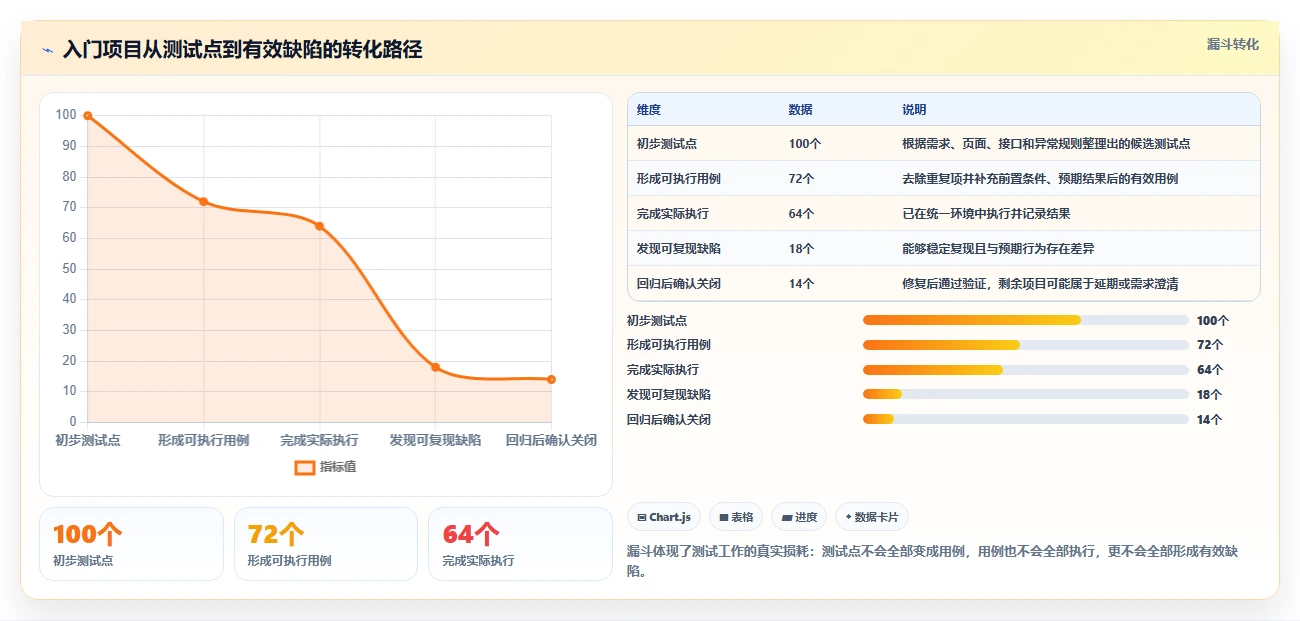1300x621 pixels.
Task: Click the orange legend box for 指标值
Action: 305,467
